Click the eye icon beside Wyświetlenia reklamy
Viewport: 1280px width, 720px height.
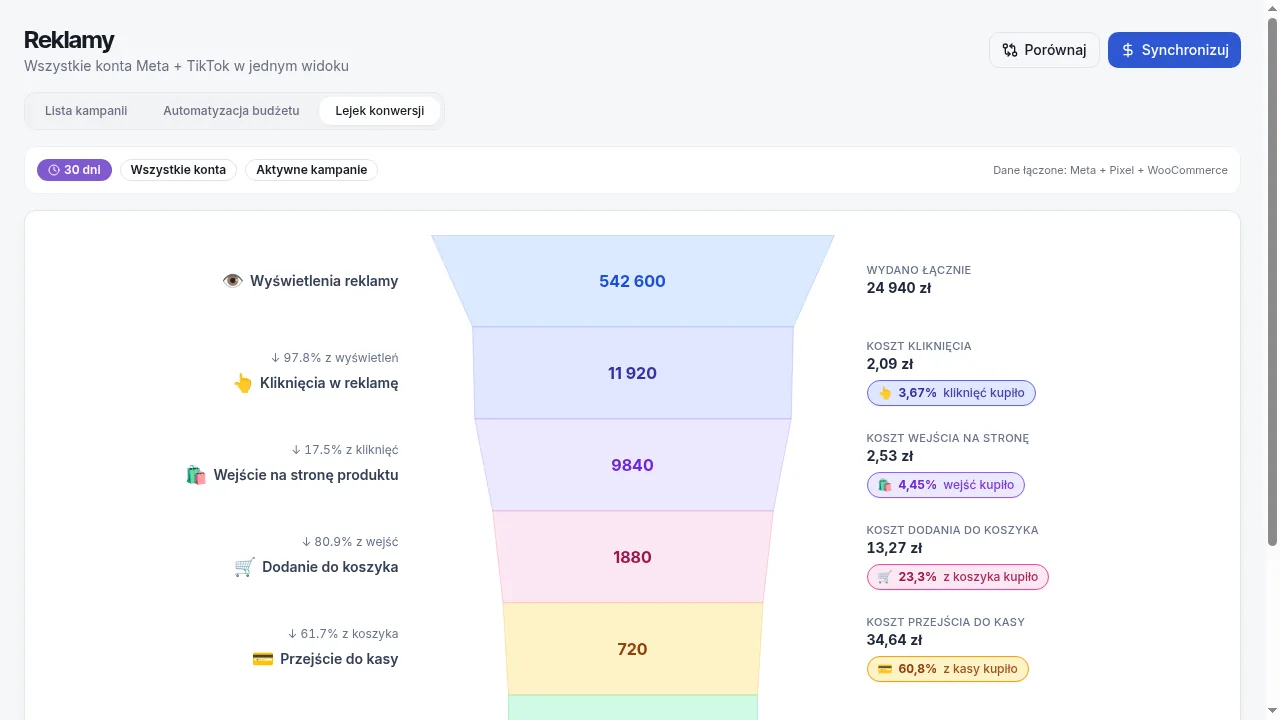tap(232, 281)
